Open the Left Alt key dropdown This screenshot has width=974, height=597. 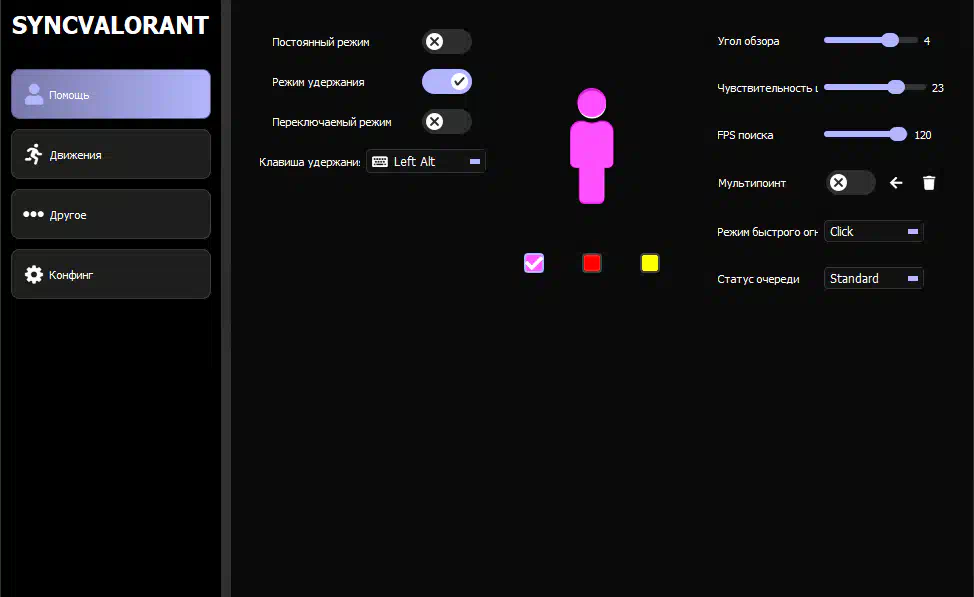427,161
